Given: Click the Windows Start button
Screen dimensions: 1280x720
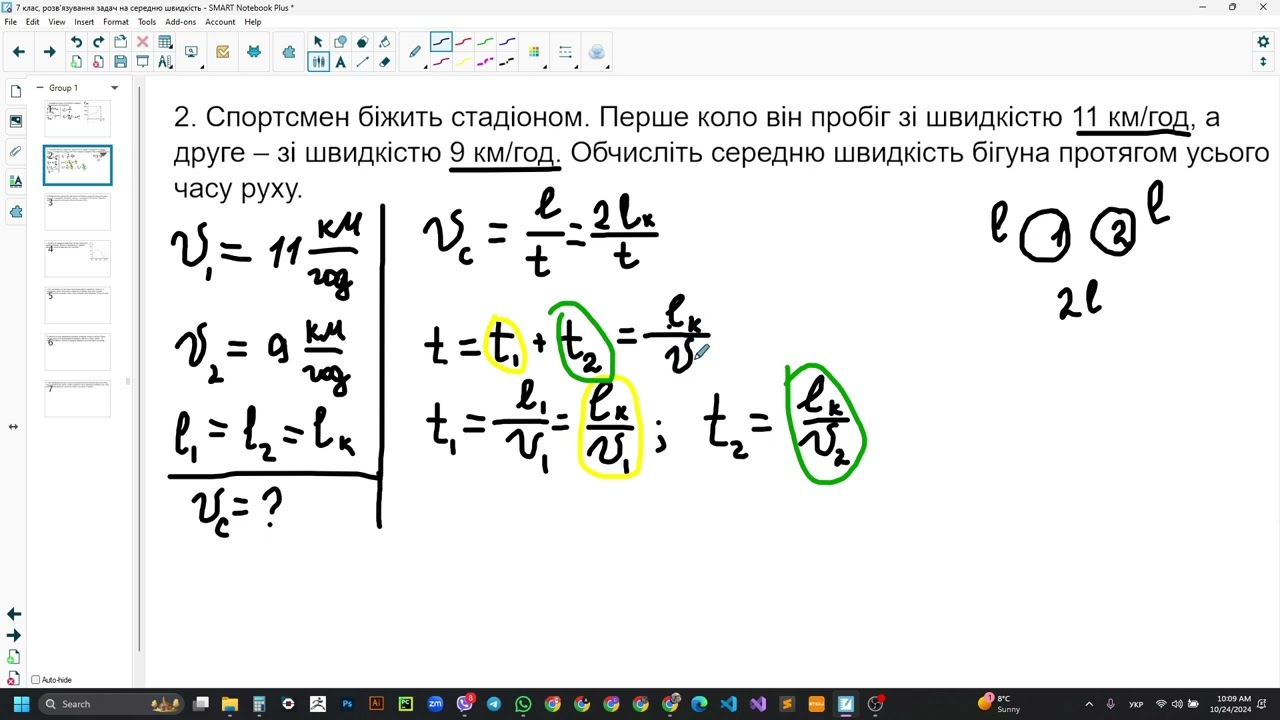Looking at the screenshot, I should pos(21,704).
